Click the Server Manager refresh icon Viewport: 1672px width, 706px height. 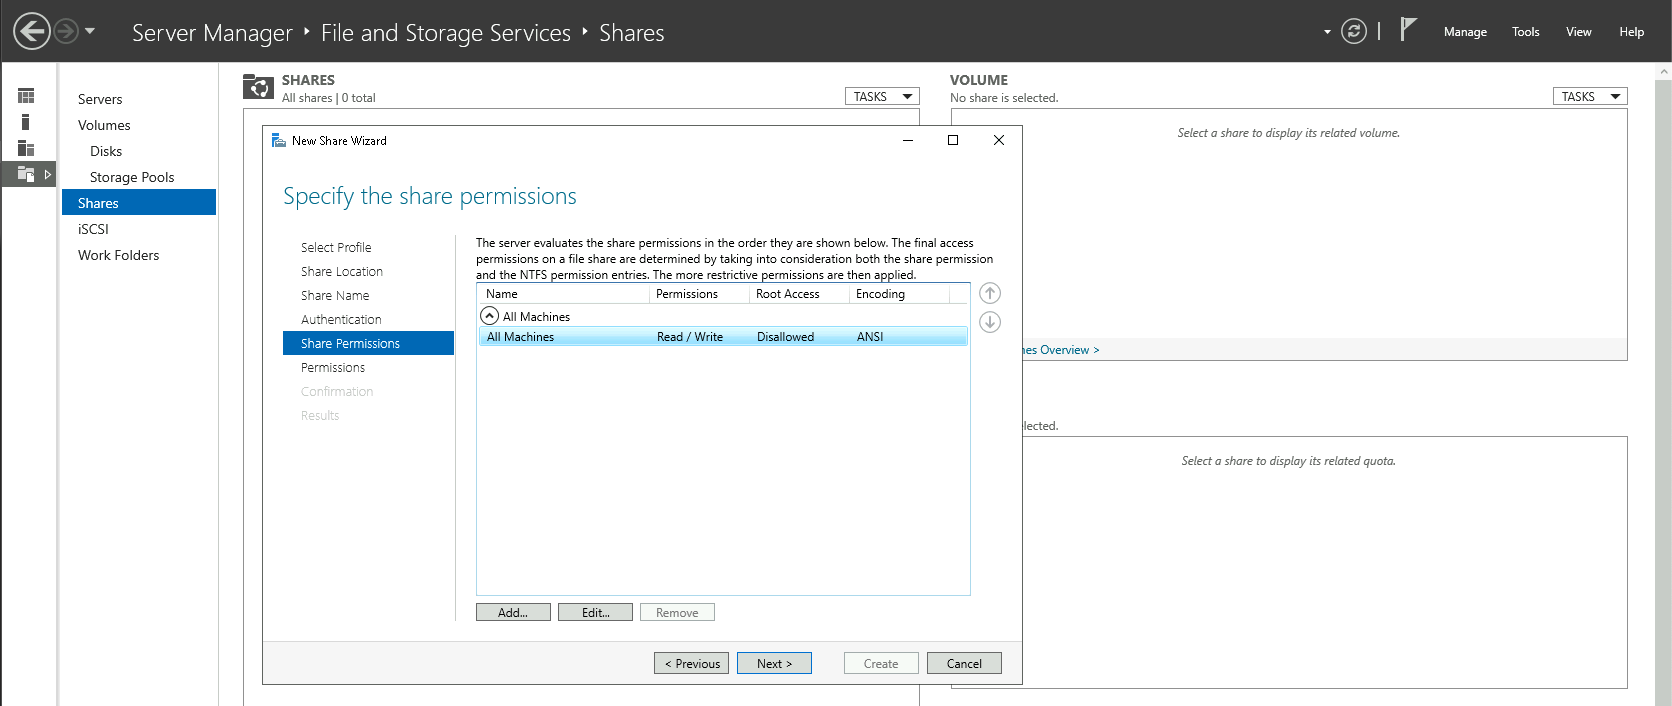click(1353, 32)
